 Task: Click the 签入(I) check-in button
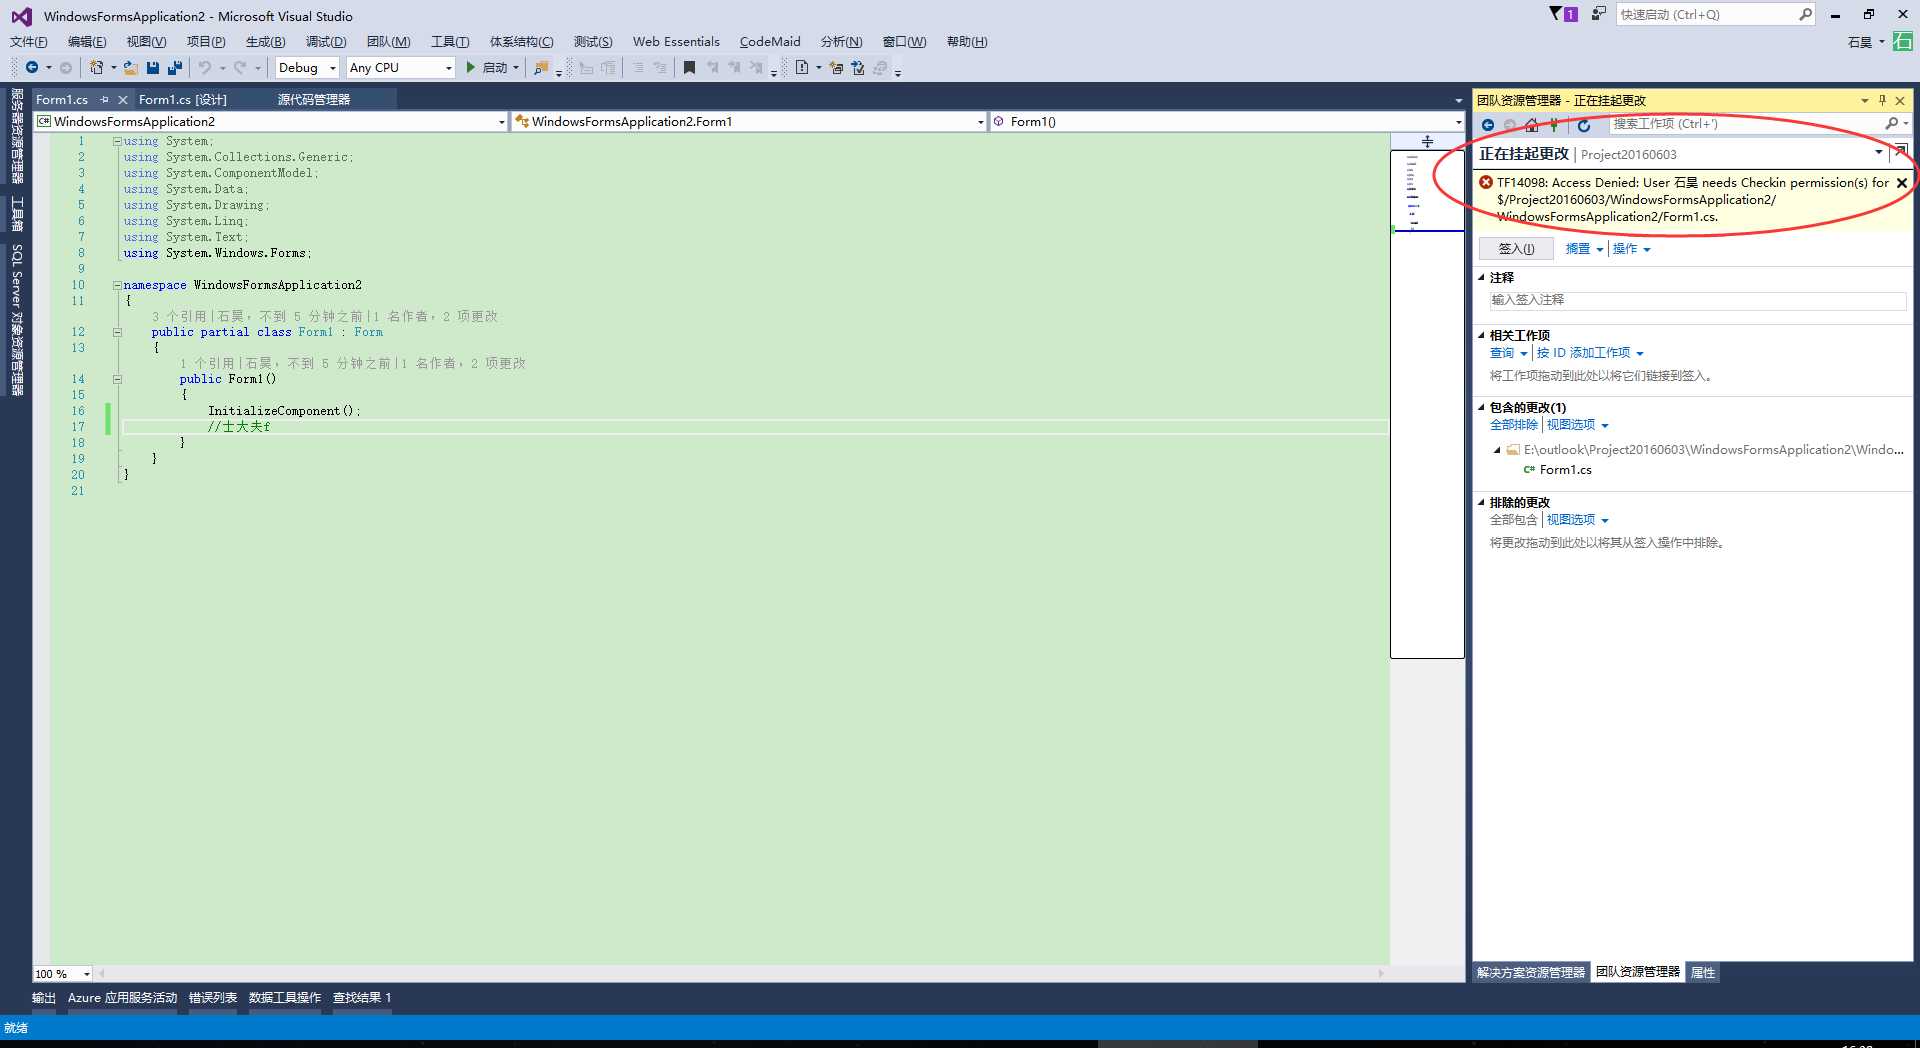pyautogui.click(x=1516, y=249)
